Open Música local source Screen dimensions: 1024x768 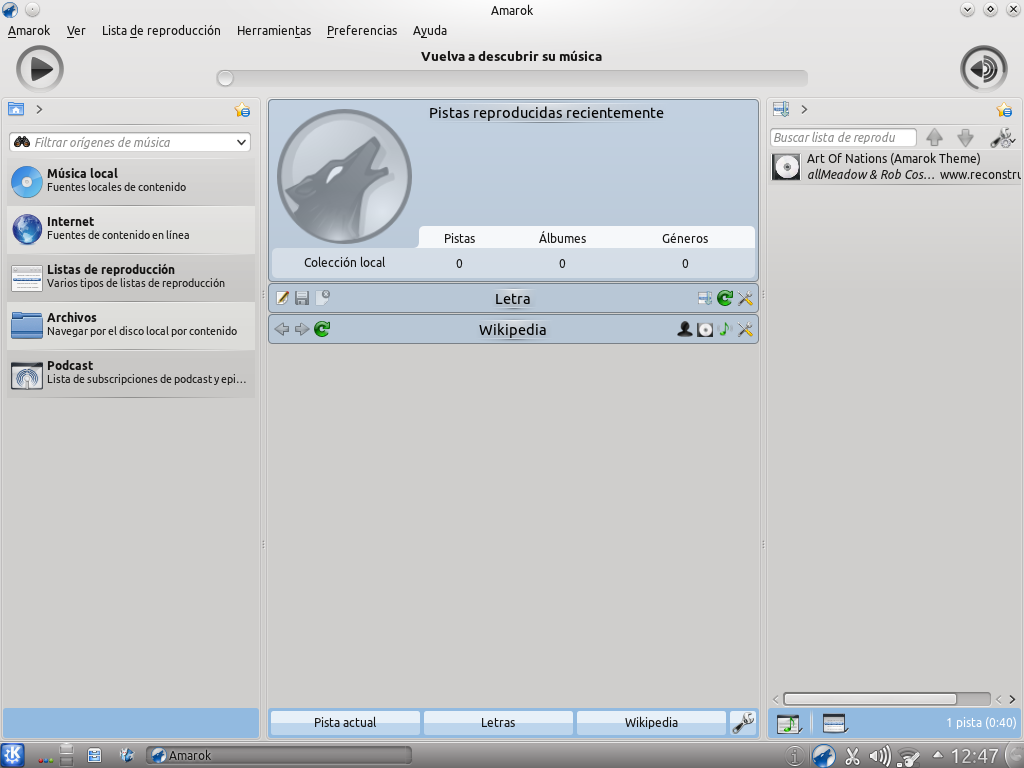(131, 181)
